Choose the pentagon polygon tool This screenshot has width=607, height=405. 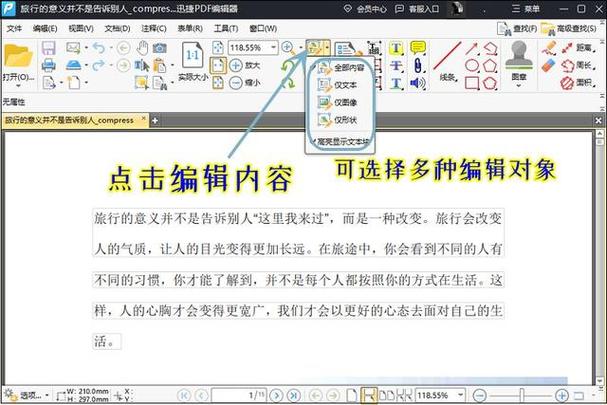click(x=490, y=65)
